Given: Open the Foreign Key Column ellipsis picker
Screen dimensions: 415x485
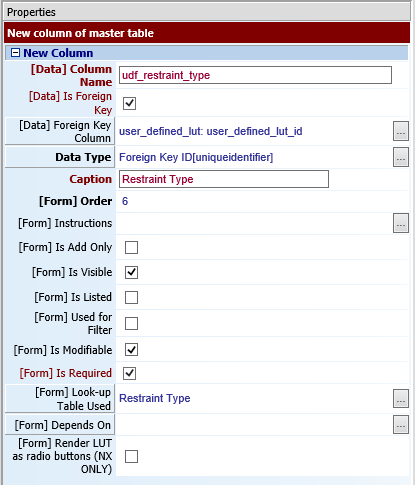Looking at the screenshot, I should pos(401,131).
